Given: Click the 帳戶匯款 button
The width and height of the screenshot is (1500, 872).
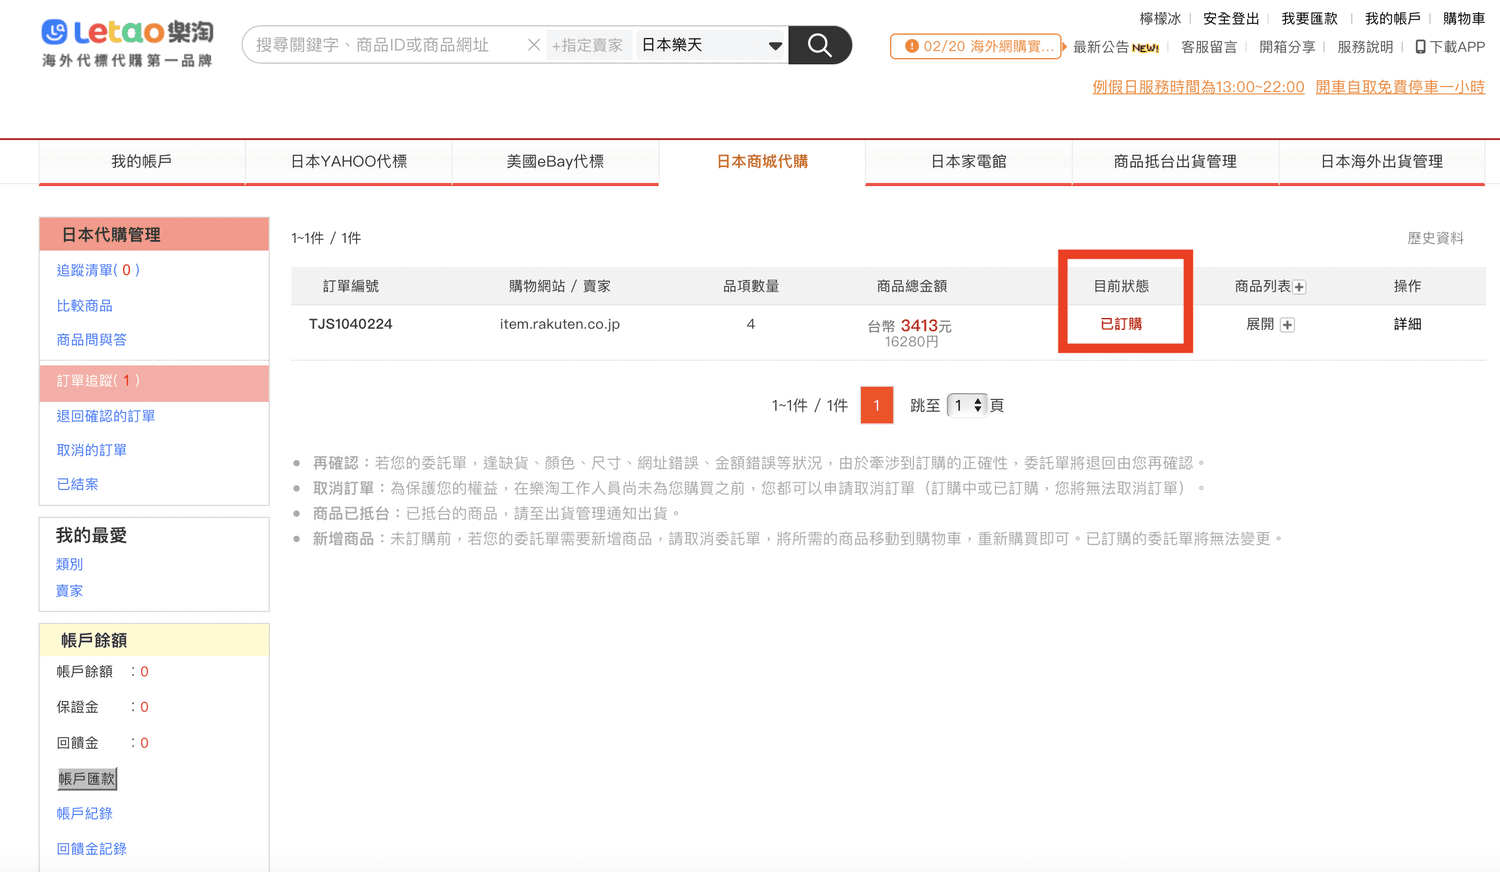Looking at the screenshot, I should tap(87, 778).
